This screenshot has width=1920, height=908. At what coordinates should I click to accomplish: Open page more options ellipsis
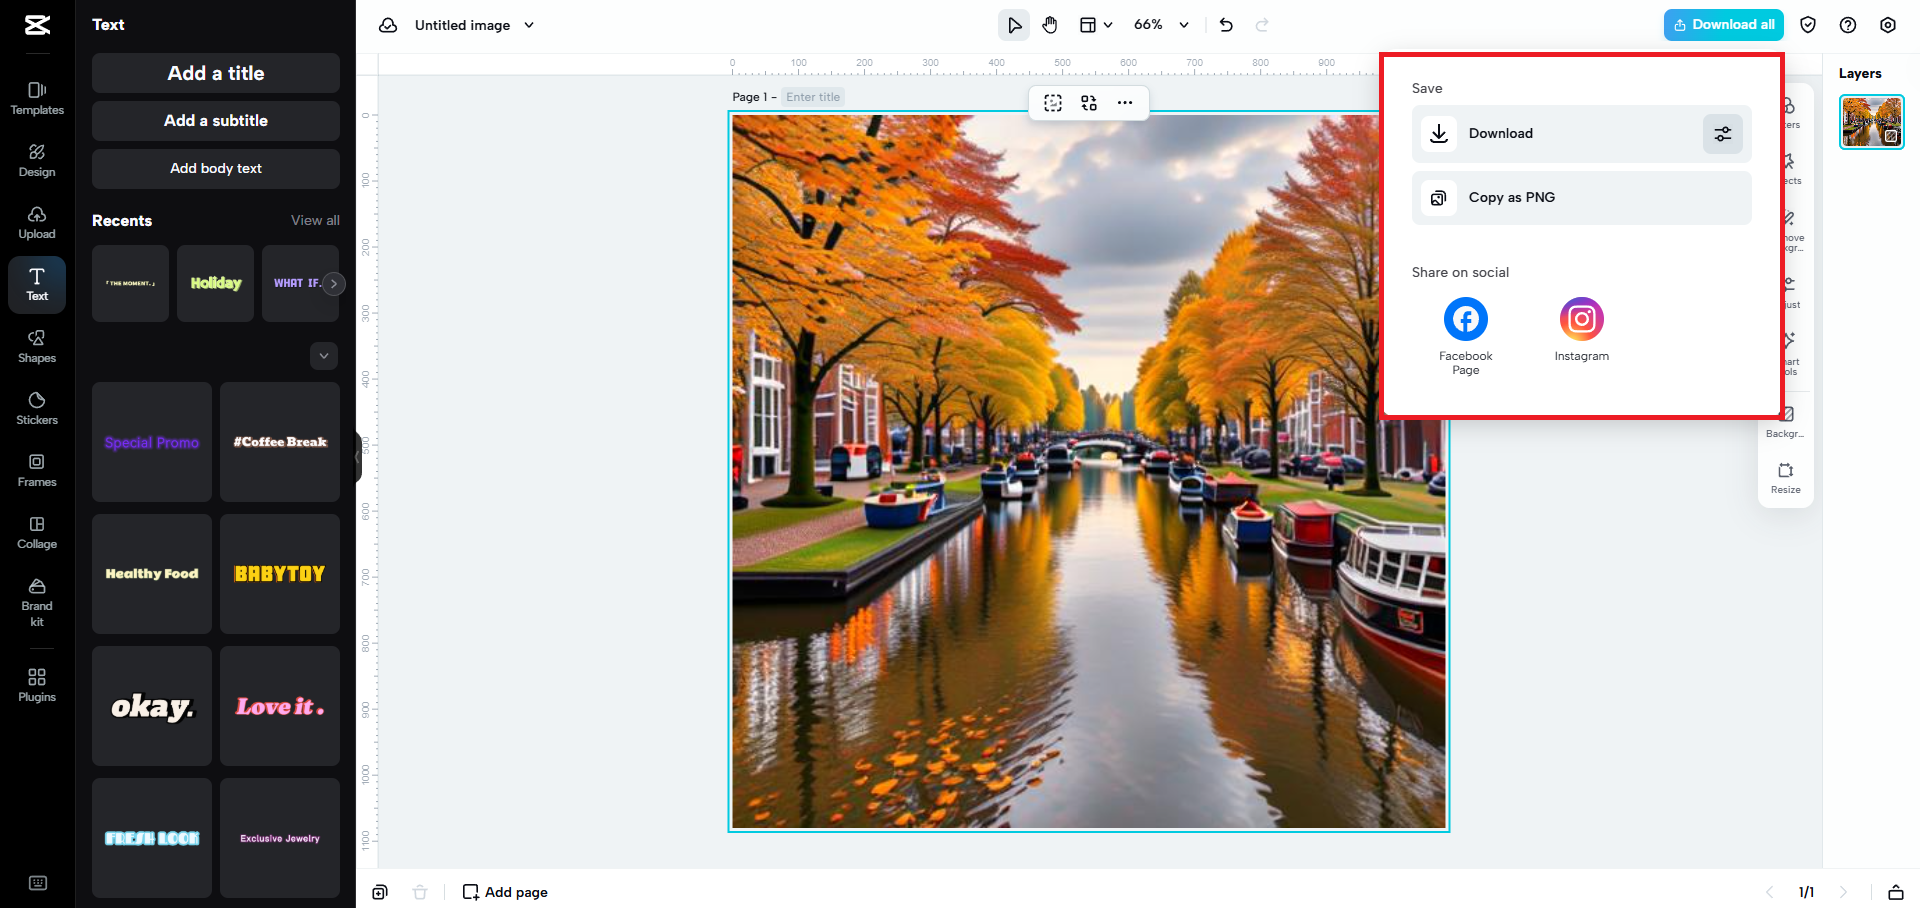tap(1125, 103)
